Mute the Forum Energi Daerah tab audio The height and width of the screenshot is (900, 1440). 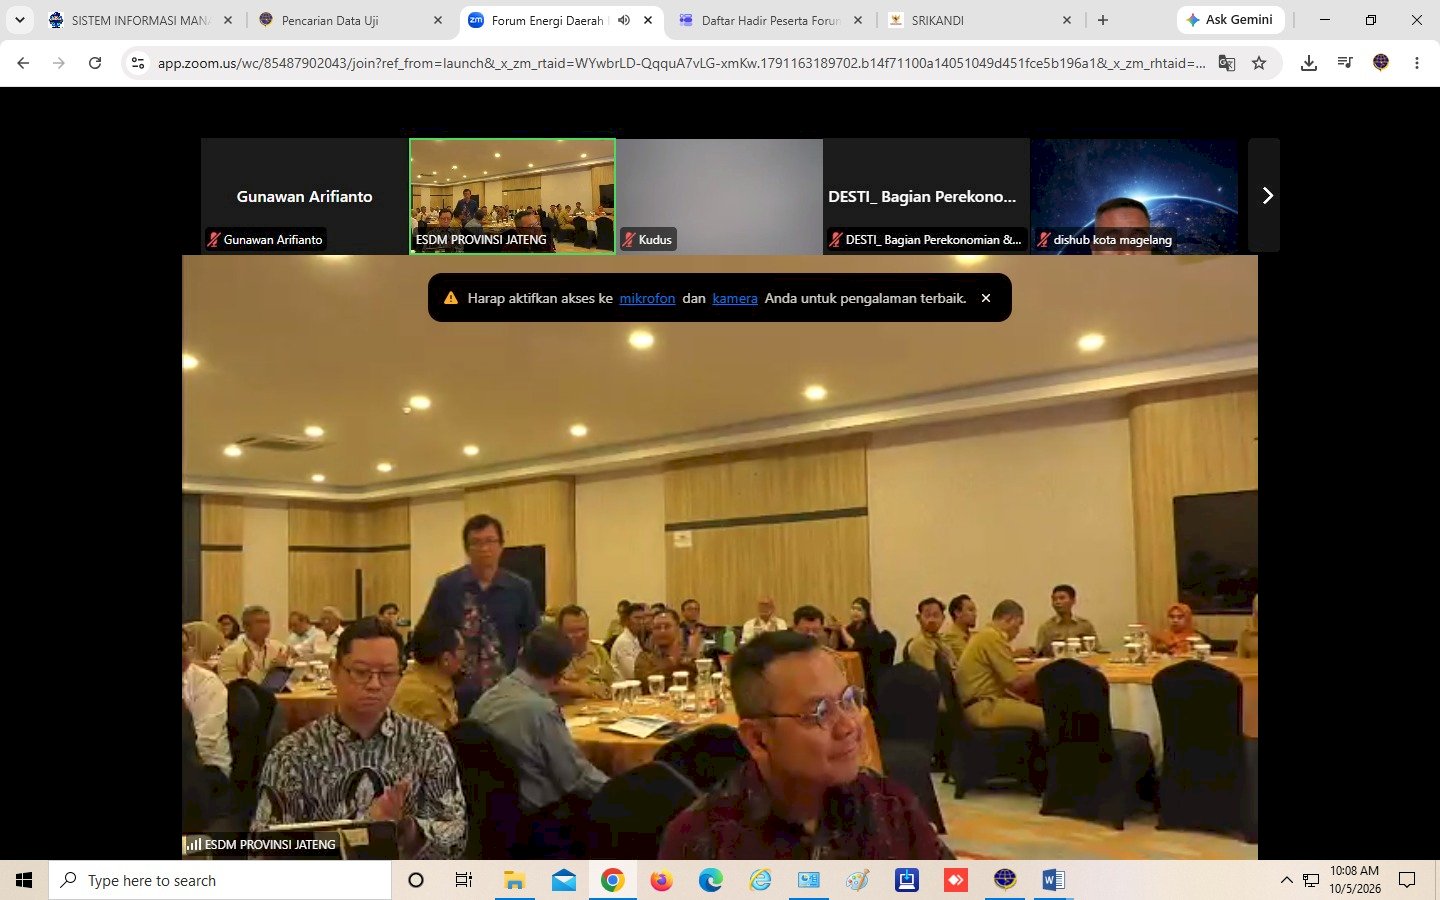coord(624,20)
